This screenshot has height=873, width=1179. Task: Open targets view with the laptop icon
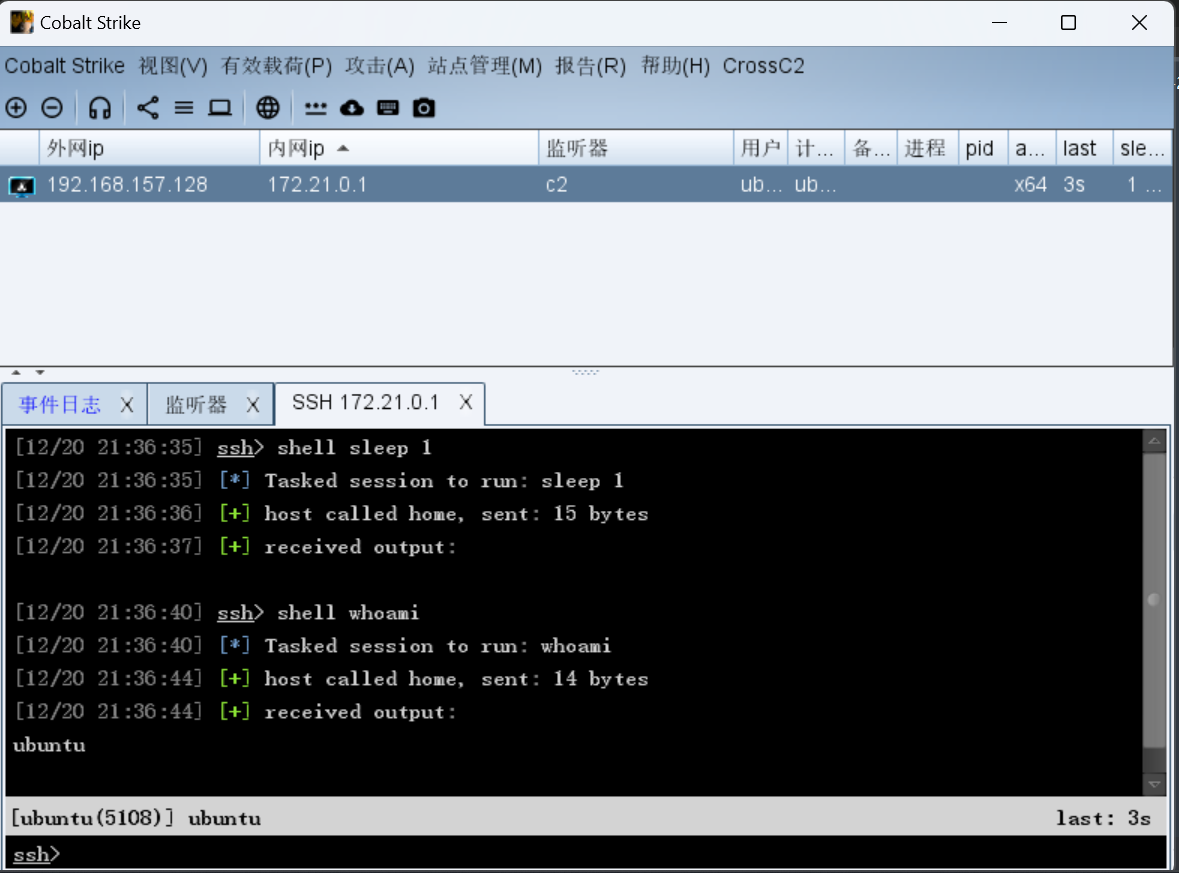(x=220, y=107)
